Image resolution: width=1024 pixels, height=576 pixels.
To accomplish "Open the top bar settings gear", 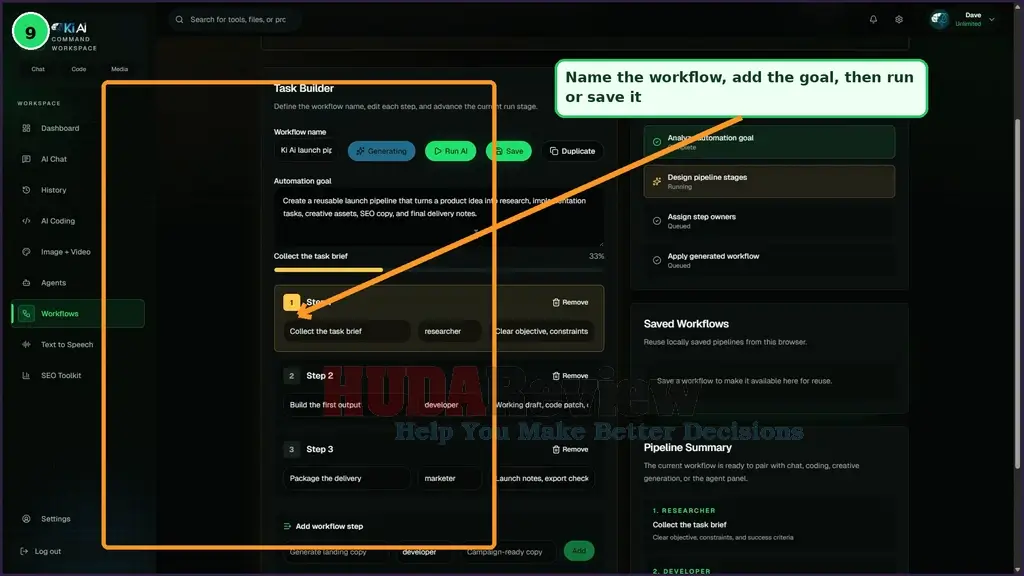I will click(899, 20).
